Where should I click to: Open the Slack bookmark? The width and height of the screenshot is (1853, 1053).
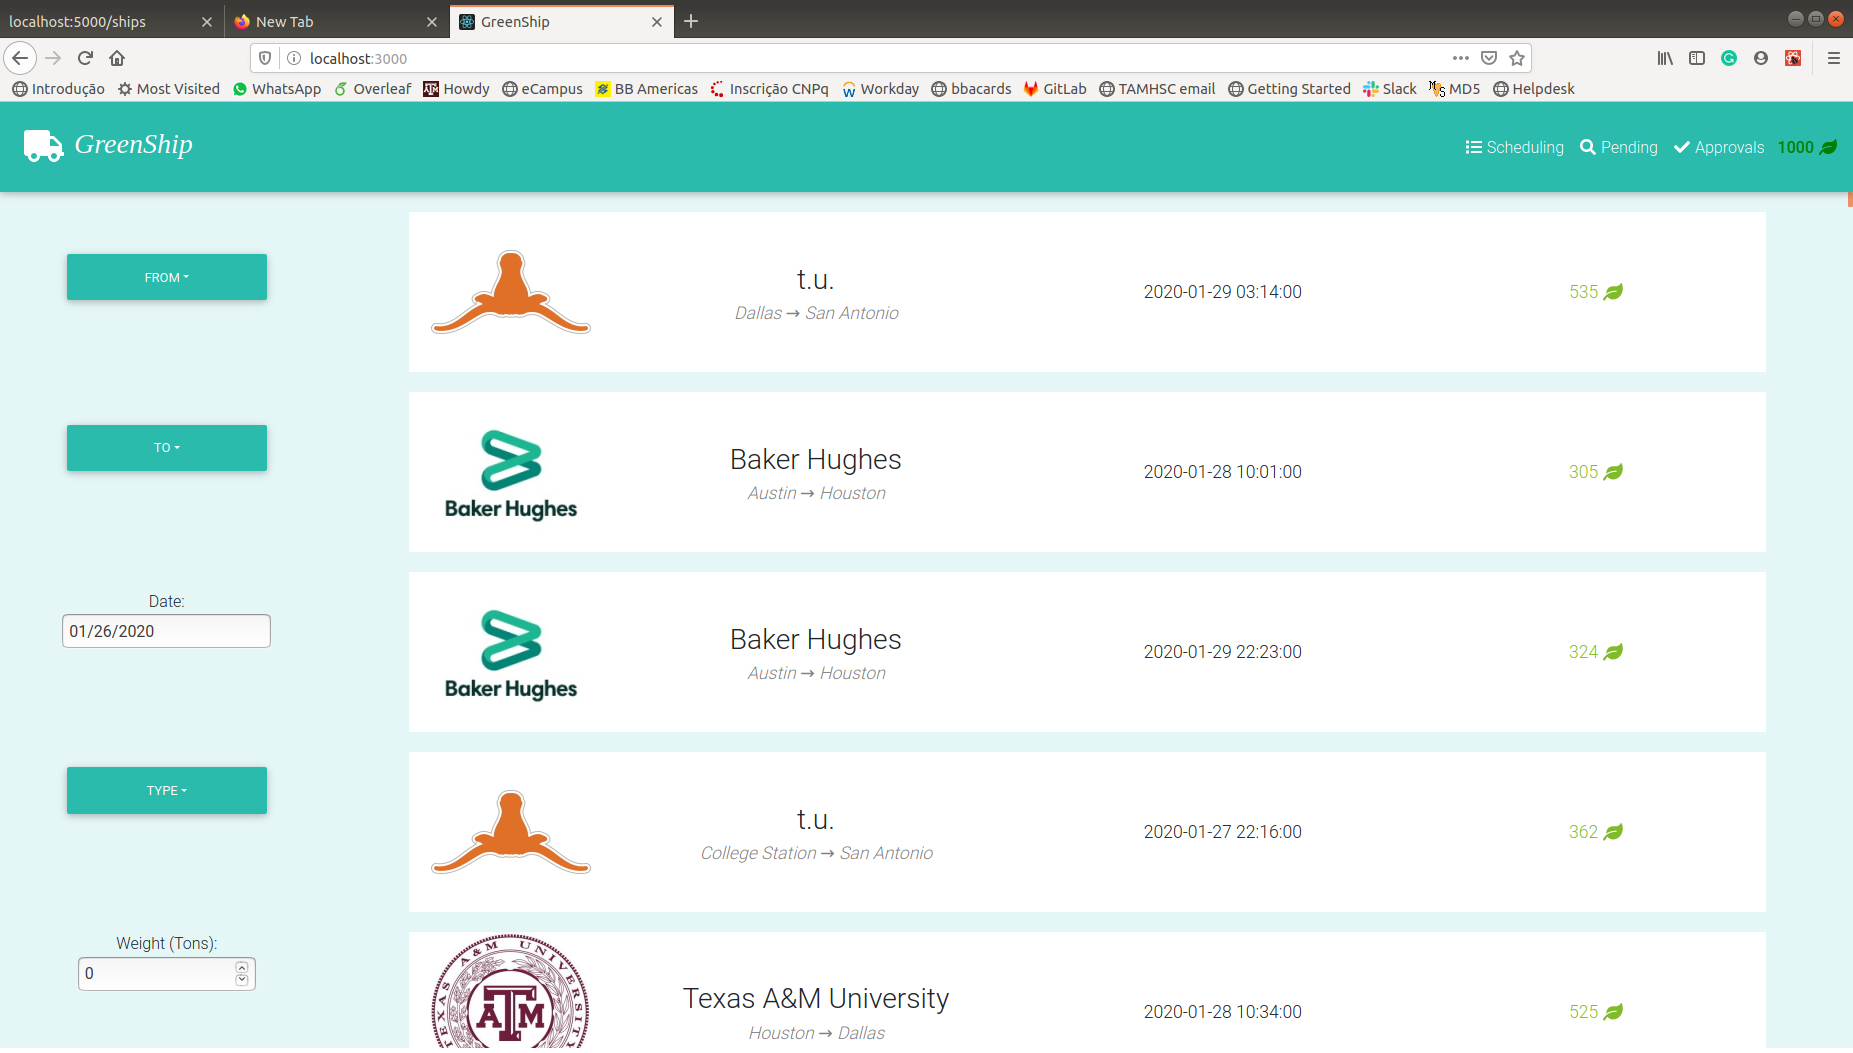[1390, 89]
